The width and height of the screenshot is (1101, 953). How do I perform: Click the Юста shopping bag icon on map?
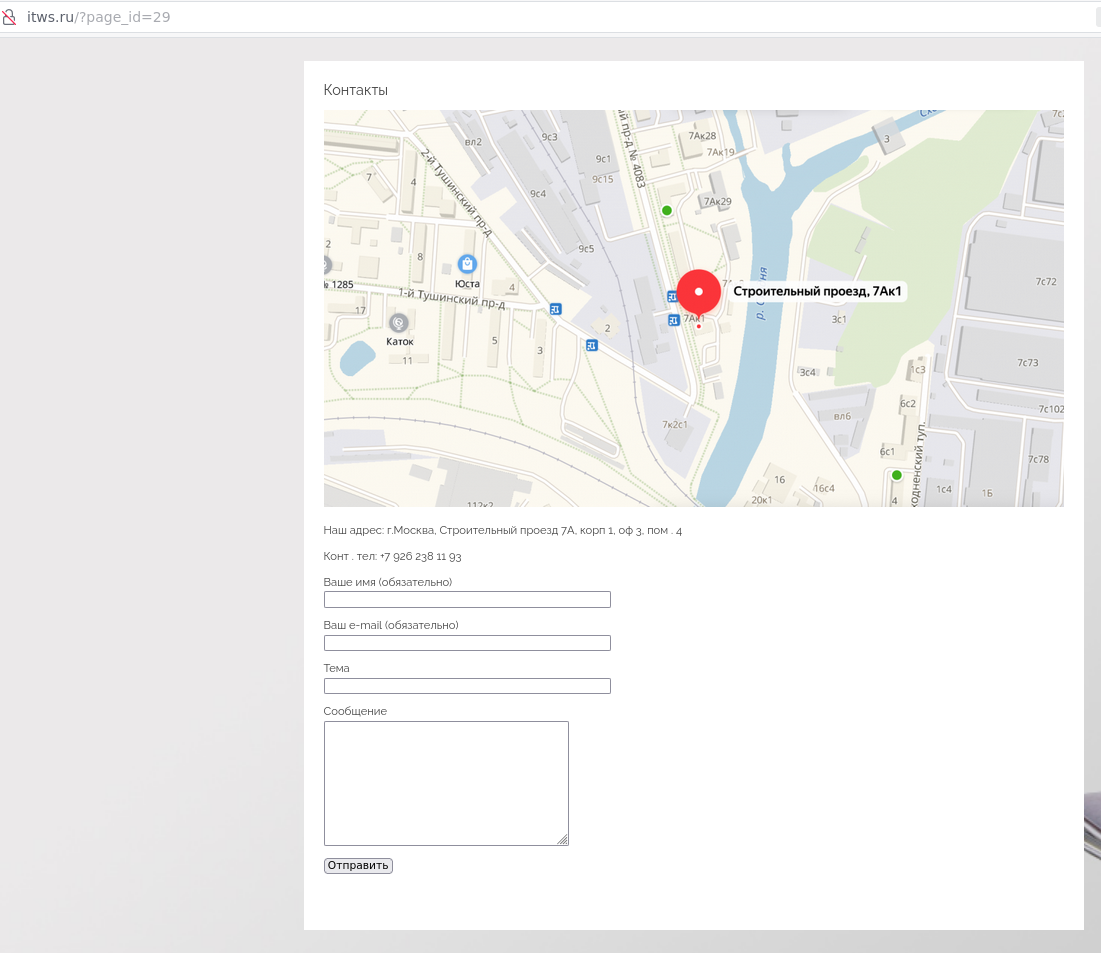click(x=467, y=264)
